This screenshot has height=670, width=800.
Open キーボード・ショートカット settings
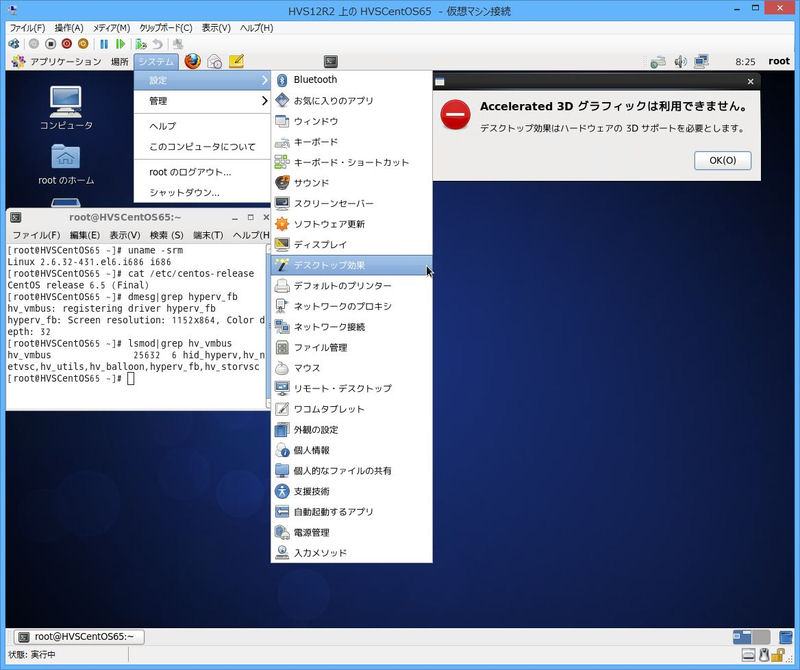tap(352, 162)
